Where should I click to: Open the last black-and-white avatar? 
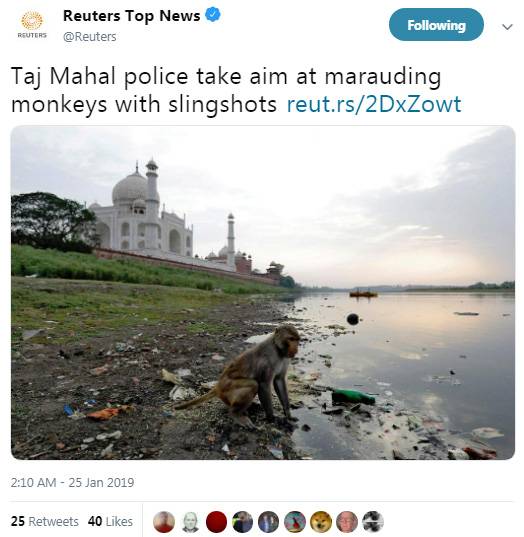coord(373,522)
